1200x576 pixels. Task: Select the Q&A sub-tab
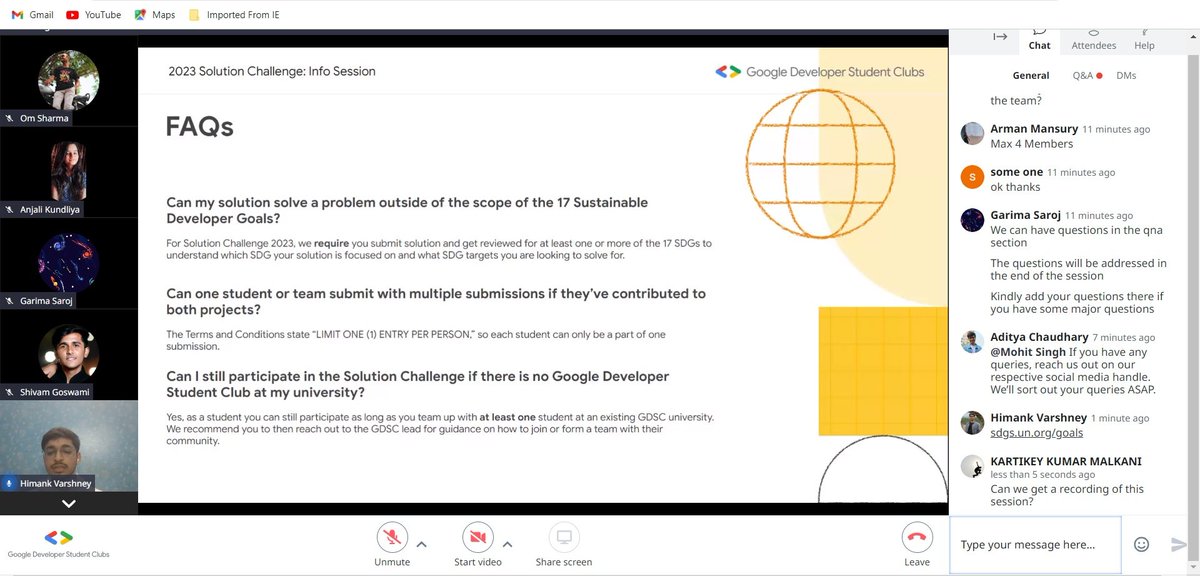[x=1087, y=75]
